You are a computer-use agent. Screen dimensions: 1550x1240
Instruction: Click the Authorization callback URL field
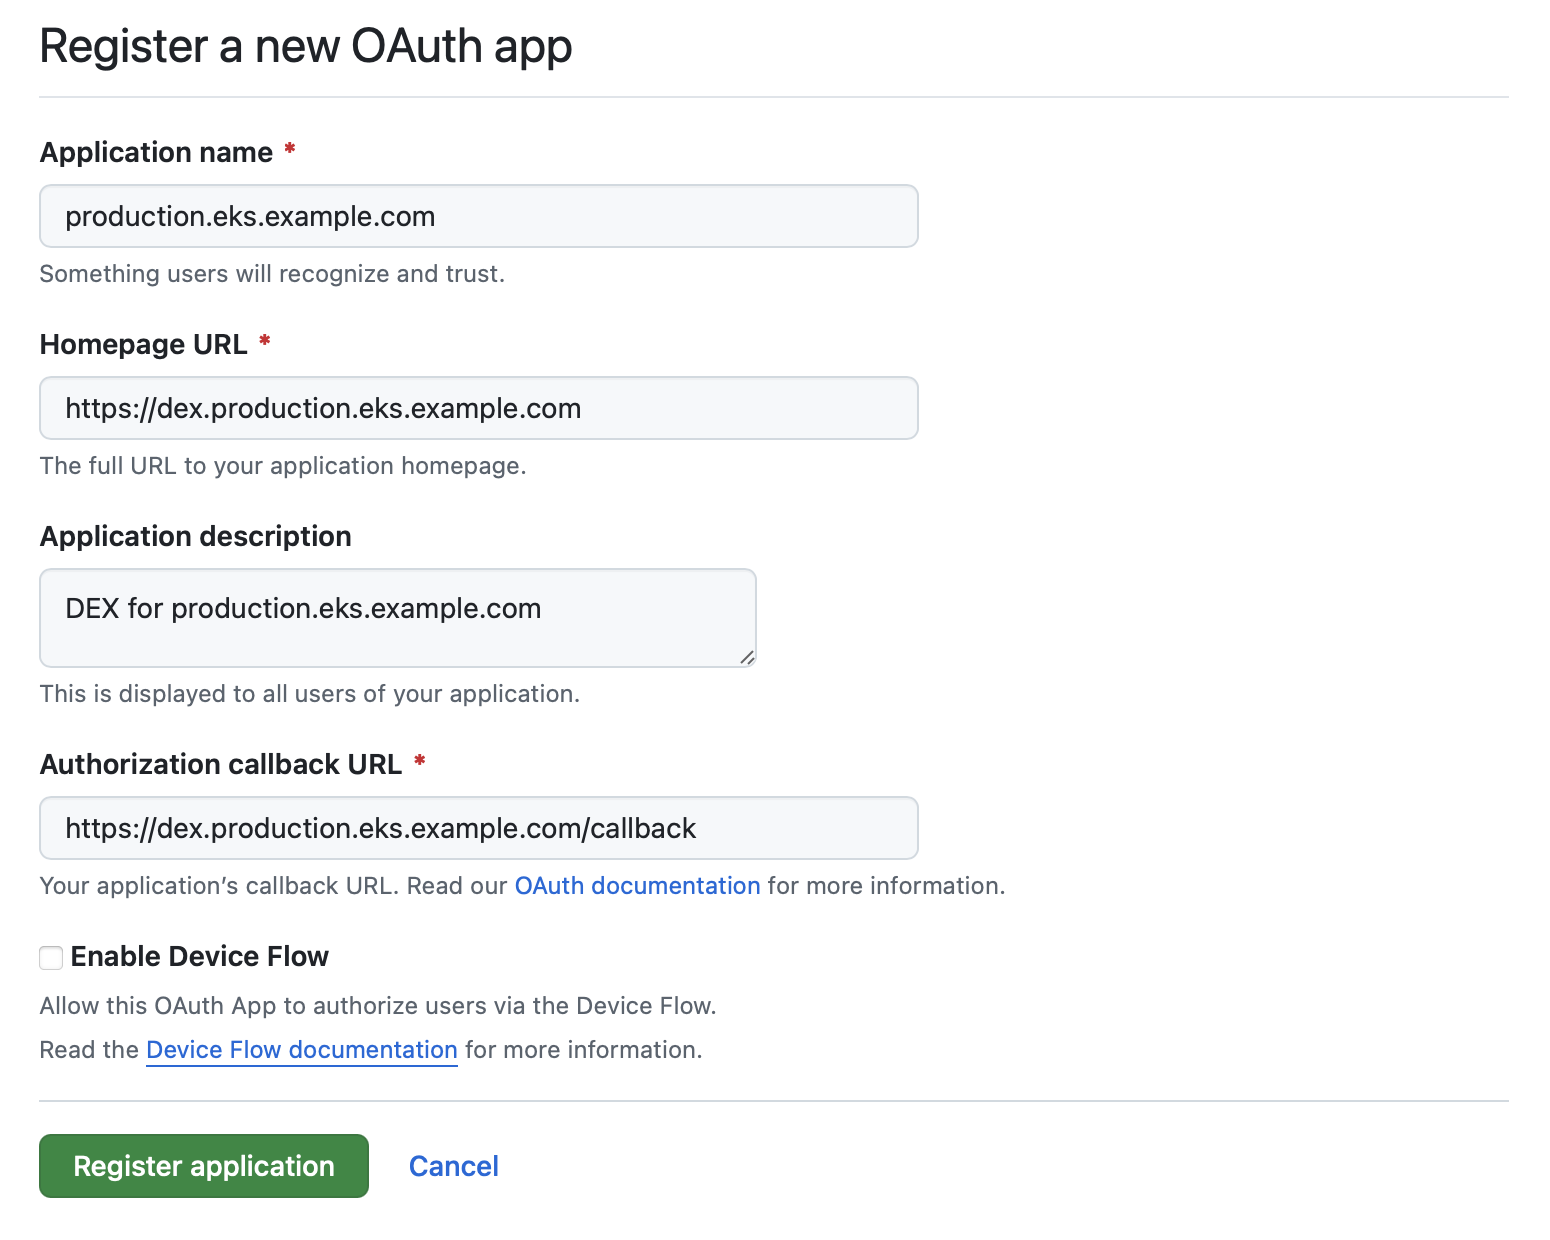tap(478, 828)
